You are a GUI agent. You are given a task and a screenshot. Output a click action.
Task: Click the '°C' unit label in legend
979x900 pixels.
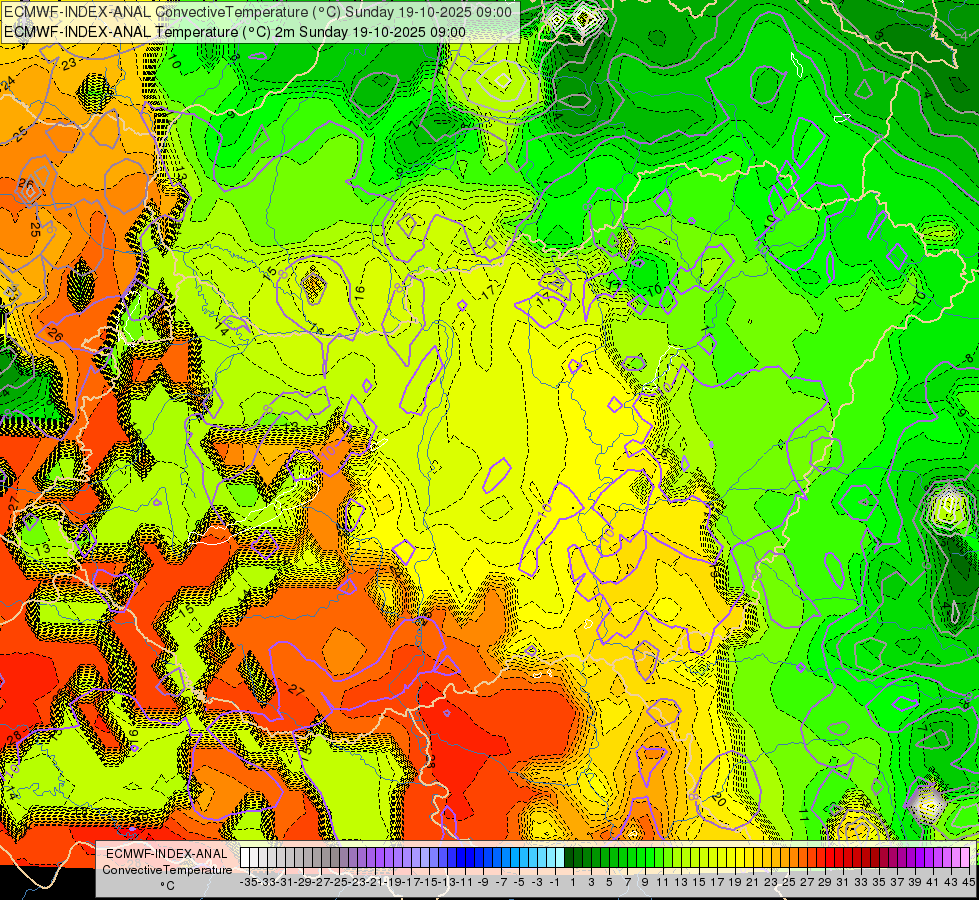coord(167,886)
